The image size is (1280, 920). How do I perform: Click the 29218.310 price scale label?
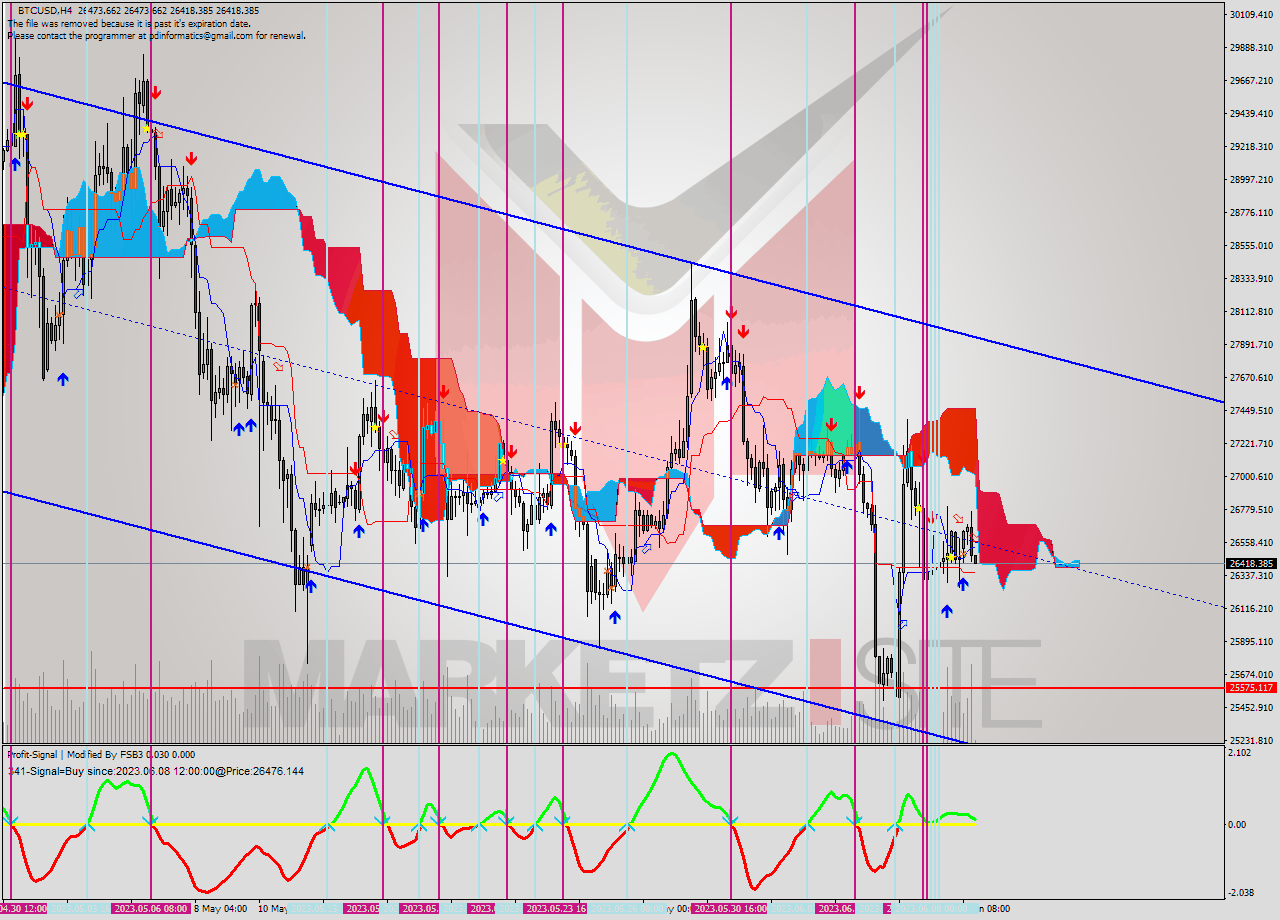coord(1251,146)
